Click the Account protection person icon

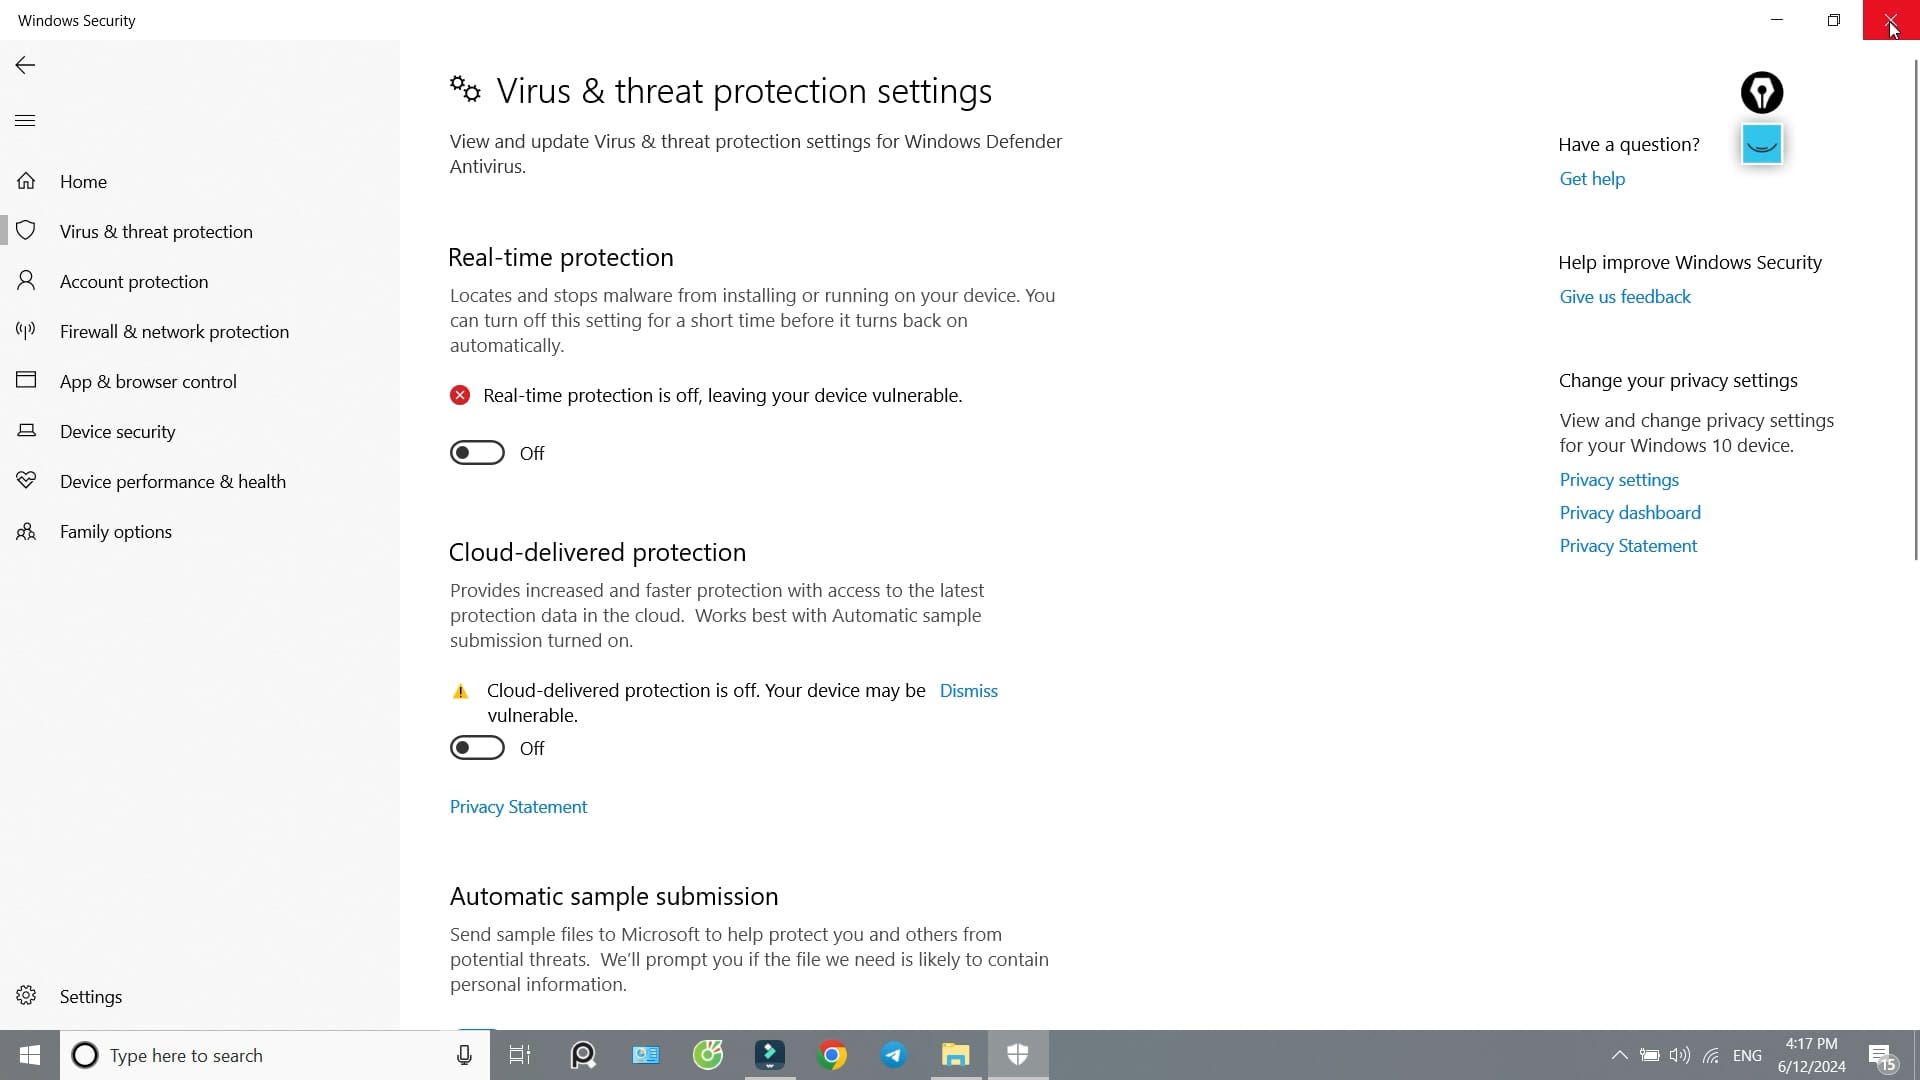click(x=26, y=280)
